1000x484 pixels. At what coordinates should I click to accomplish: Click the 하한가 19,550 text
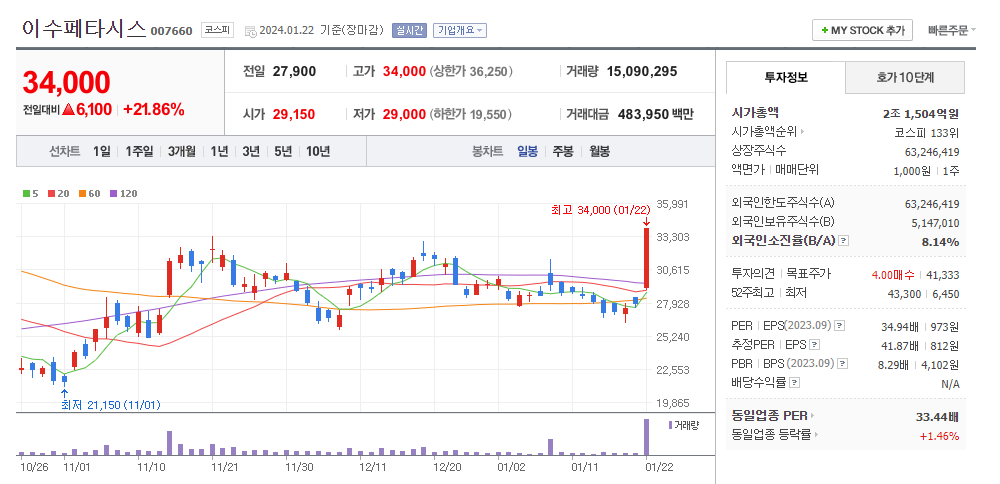[471, 115]
